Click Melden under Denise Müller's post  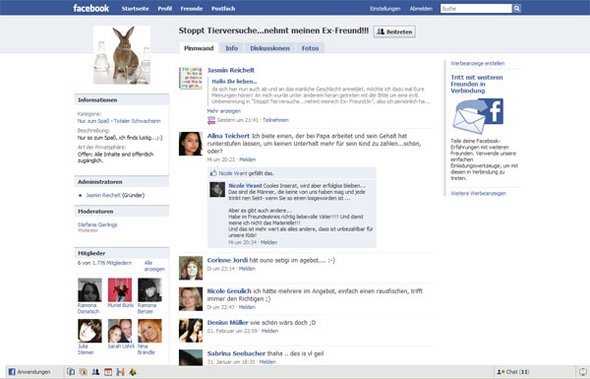pos(270,331)
